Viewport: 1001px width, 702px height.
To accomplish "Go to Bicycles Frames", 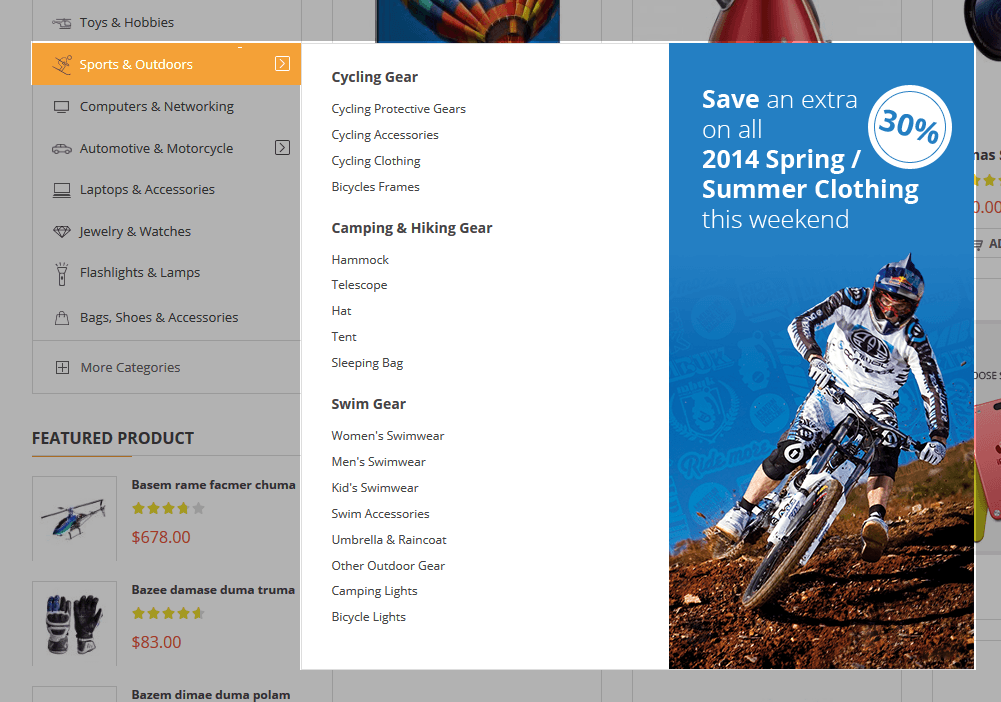I will click(x=375, y=187).
